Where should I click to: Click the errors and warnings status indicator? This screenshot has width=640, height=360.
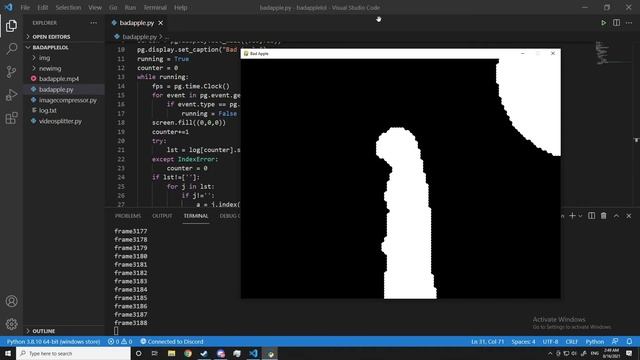coord(120,341)
